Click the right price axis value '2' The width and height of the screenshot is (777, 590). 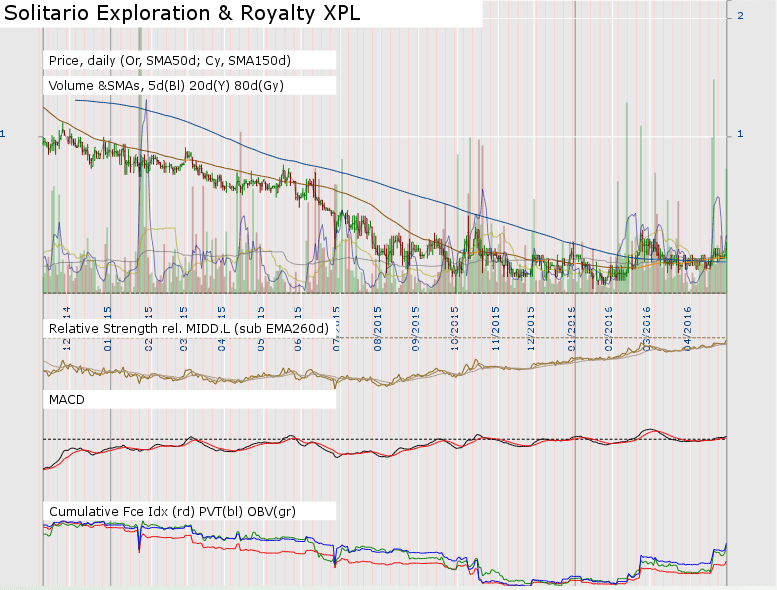pos(740,16)
